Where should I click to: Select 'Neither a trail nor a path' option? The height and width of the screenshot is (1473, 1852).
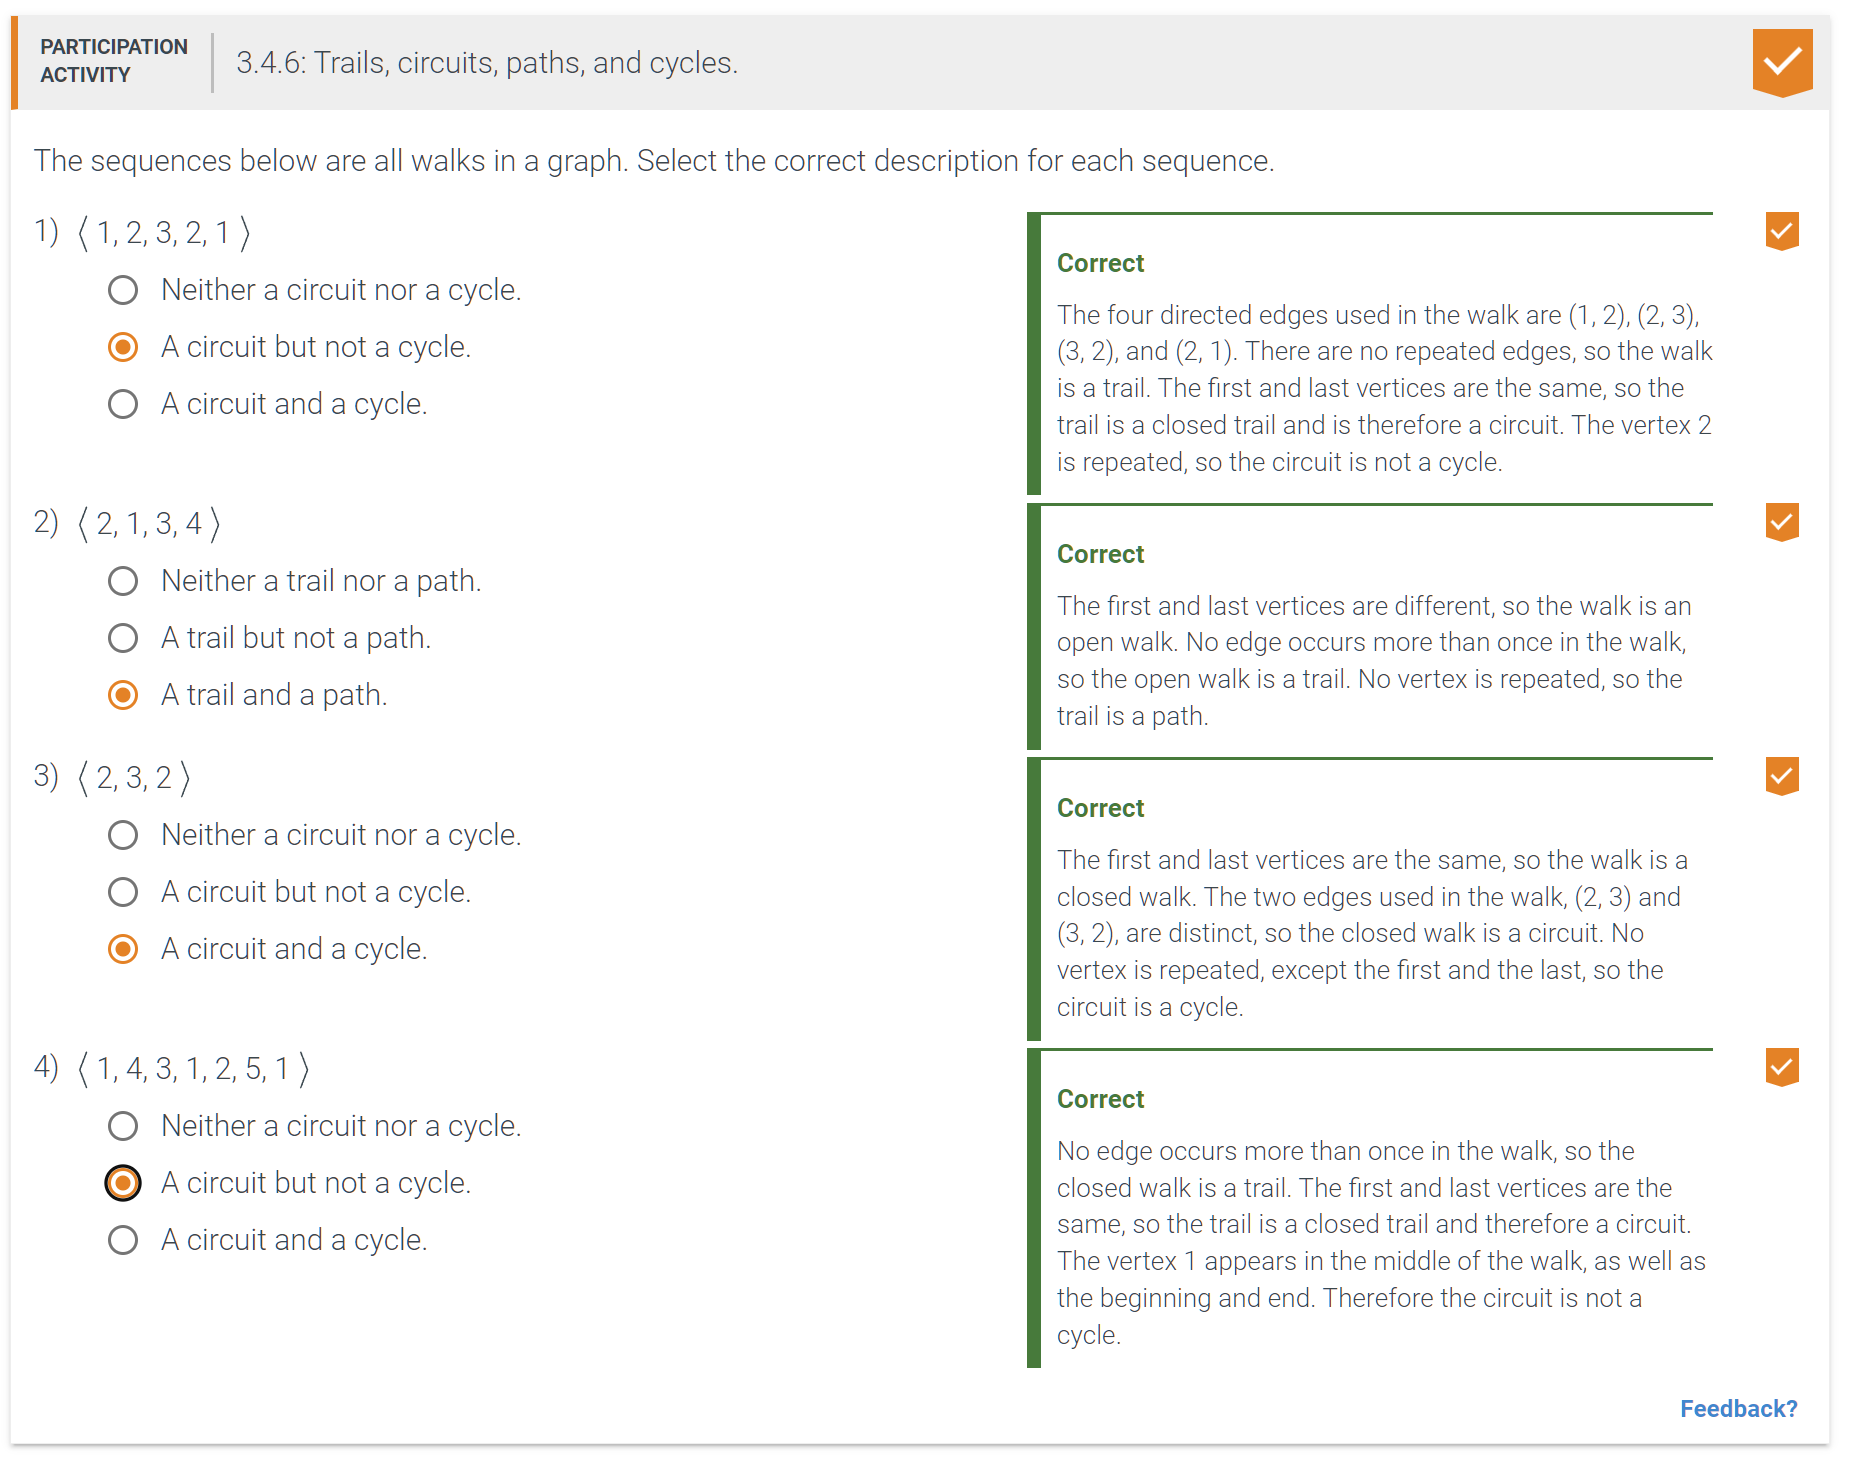click(123, 581)
